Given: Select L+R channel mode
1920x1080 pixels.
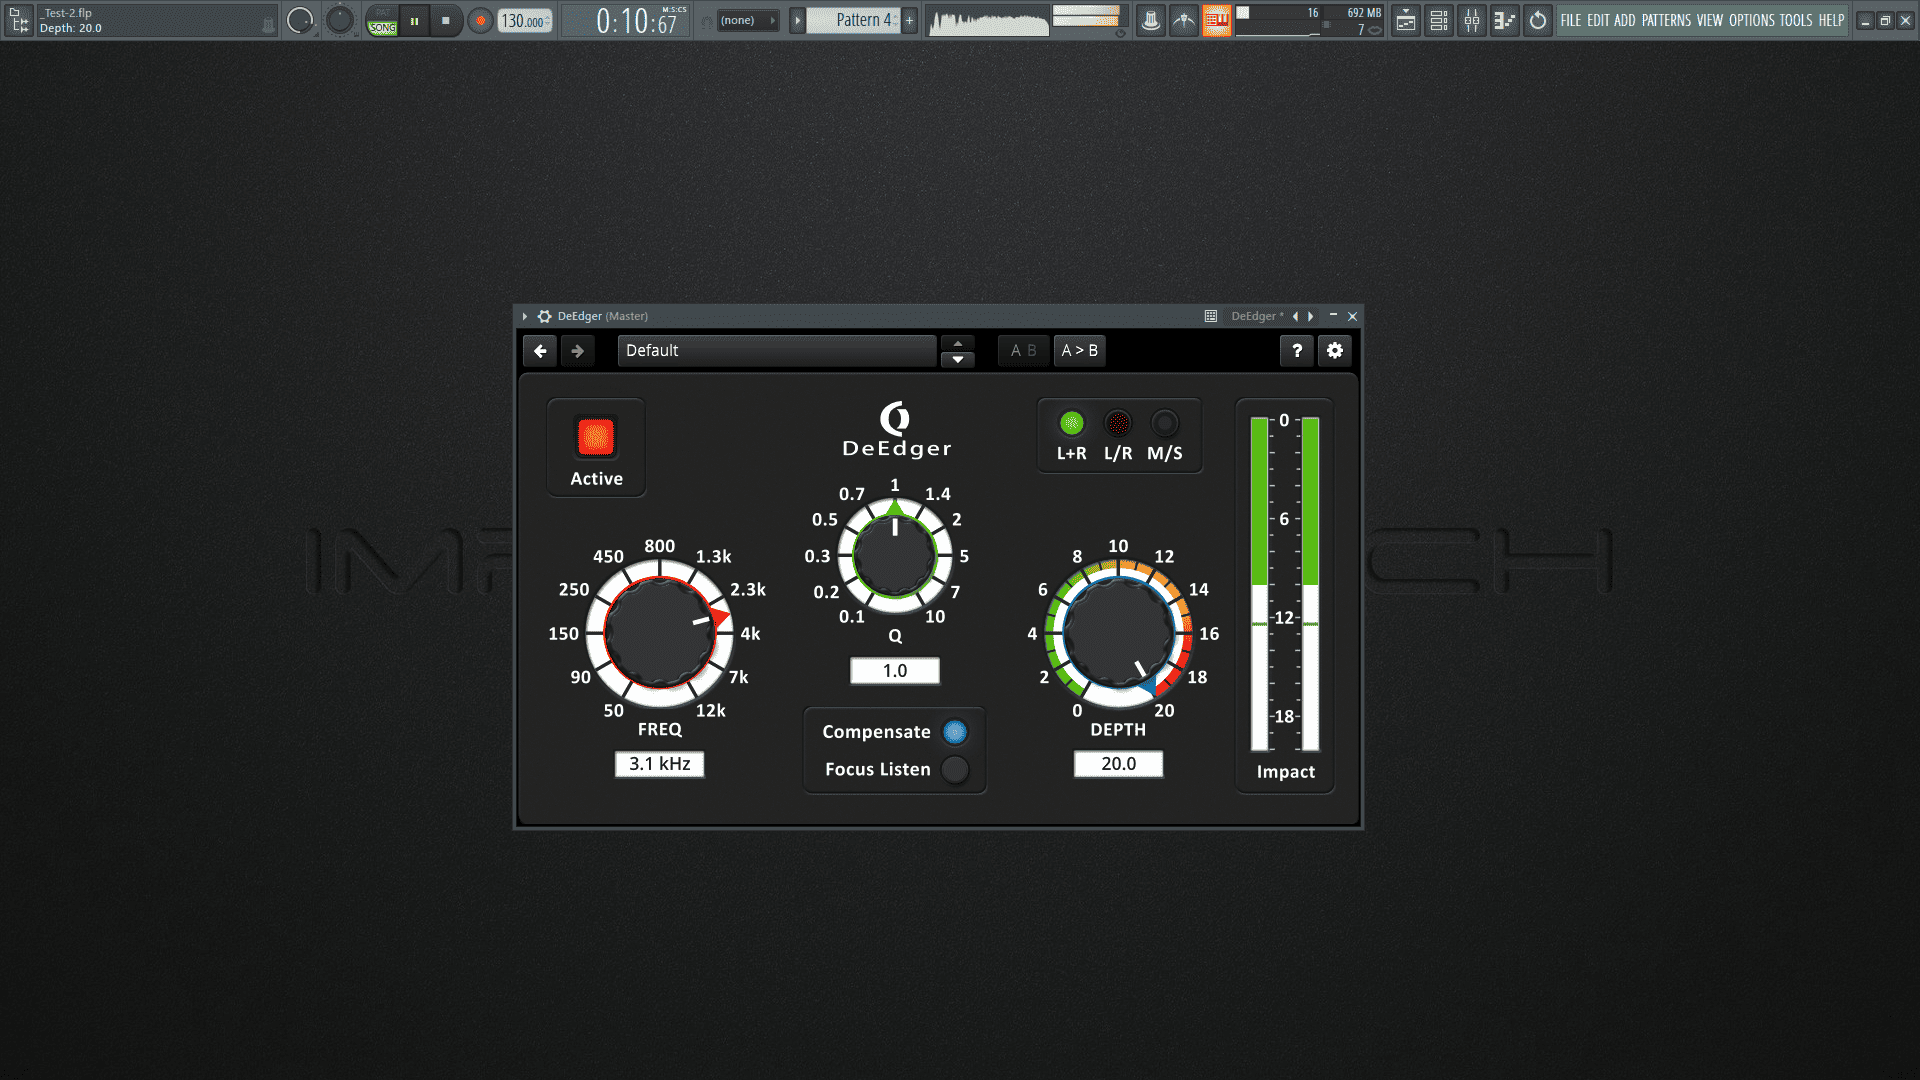Looking at the screenshot, I should click(1071, 423).
